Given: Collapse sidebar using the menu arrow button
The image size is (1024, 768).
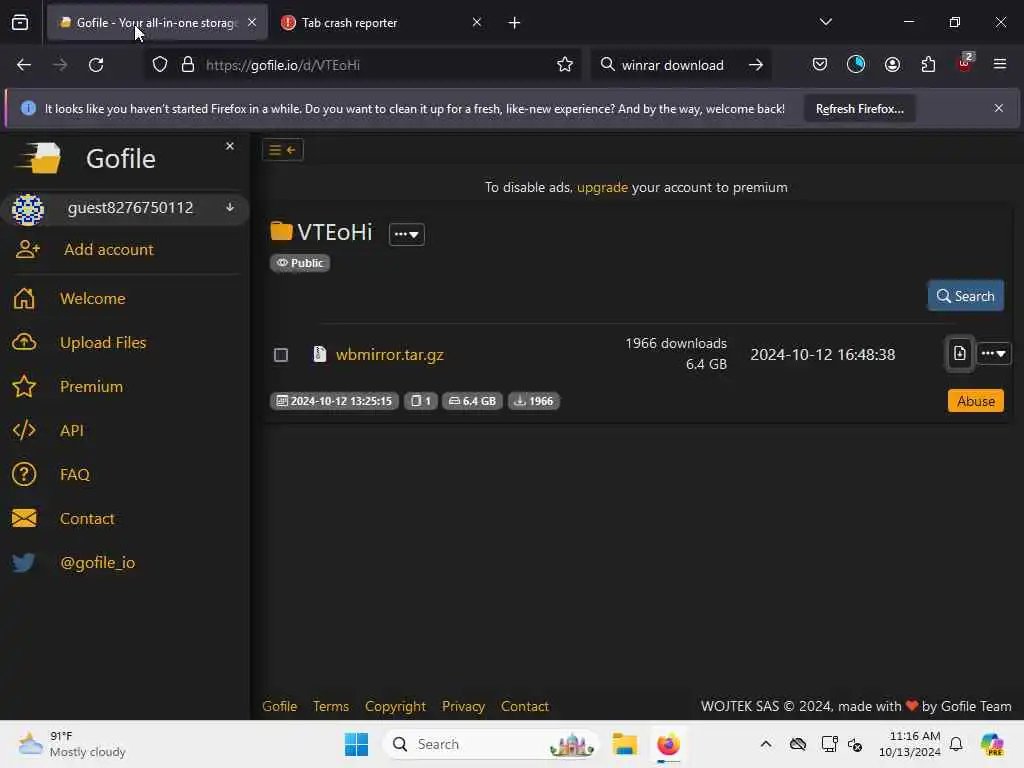Looking at the screenshot, I should pyautogui.click(x=283, y=150).
